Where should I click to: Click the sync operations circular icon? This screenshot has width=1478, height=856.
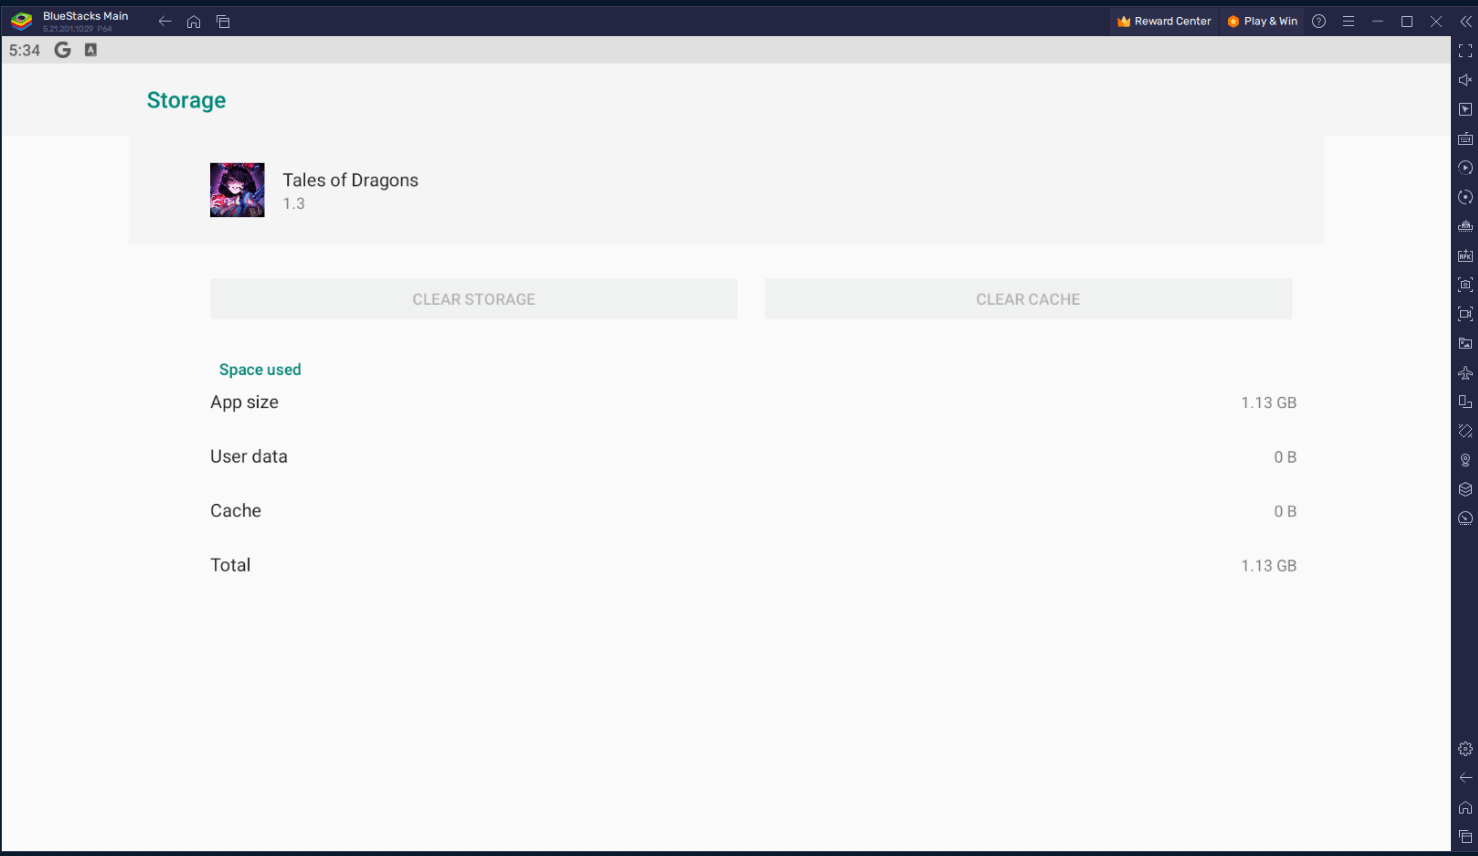click(x=1465, y=197)
